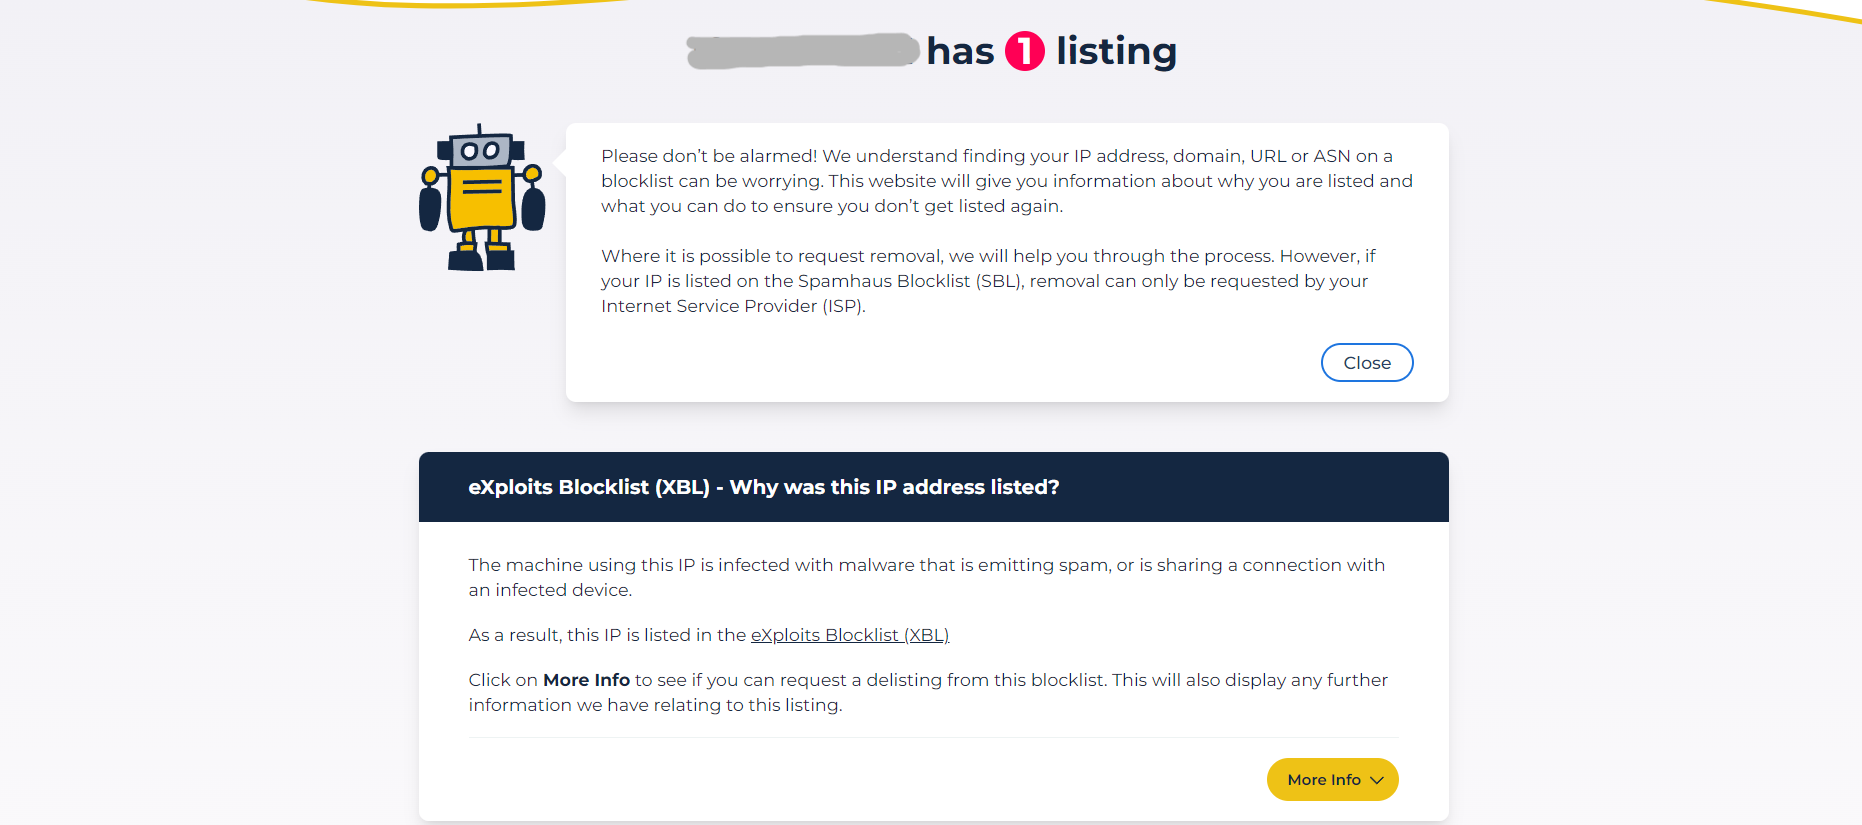This screenshot has width=1862, height=825.
Task: Click the bold More Info text in paragraph
Action: [586, 679]
